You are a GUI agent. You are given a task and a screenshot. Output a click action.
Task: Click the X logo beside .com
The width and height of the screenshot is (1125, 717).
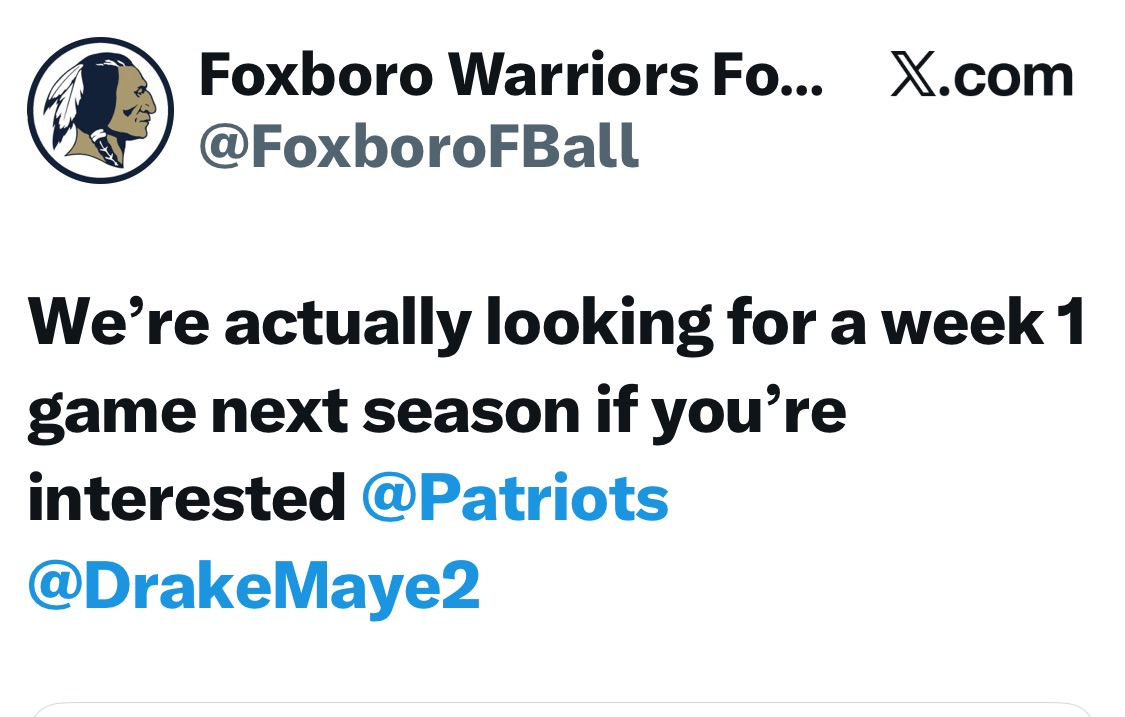click(911, 78)
